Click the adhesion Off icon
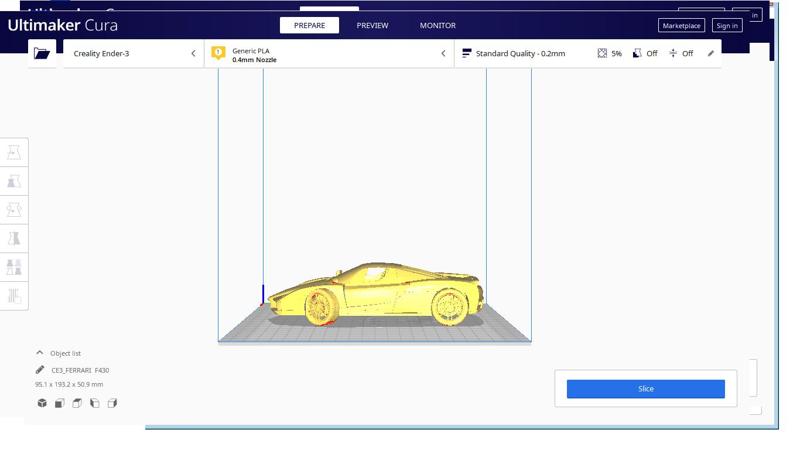The height and width of the screenshot is (450, 800). coord(673,53)
